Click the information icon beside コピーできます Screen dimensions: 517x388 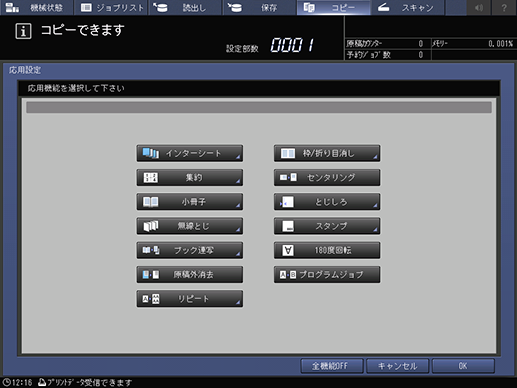coord(23,31)
